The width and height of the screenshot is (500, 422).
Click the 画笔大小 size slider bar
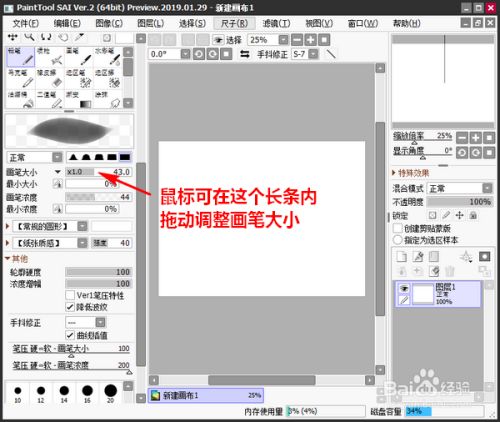[99, 172]
